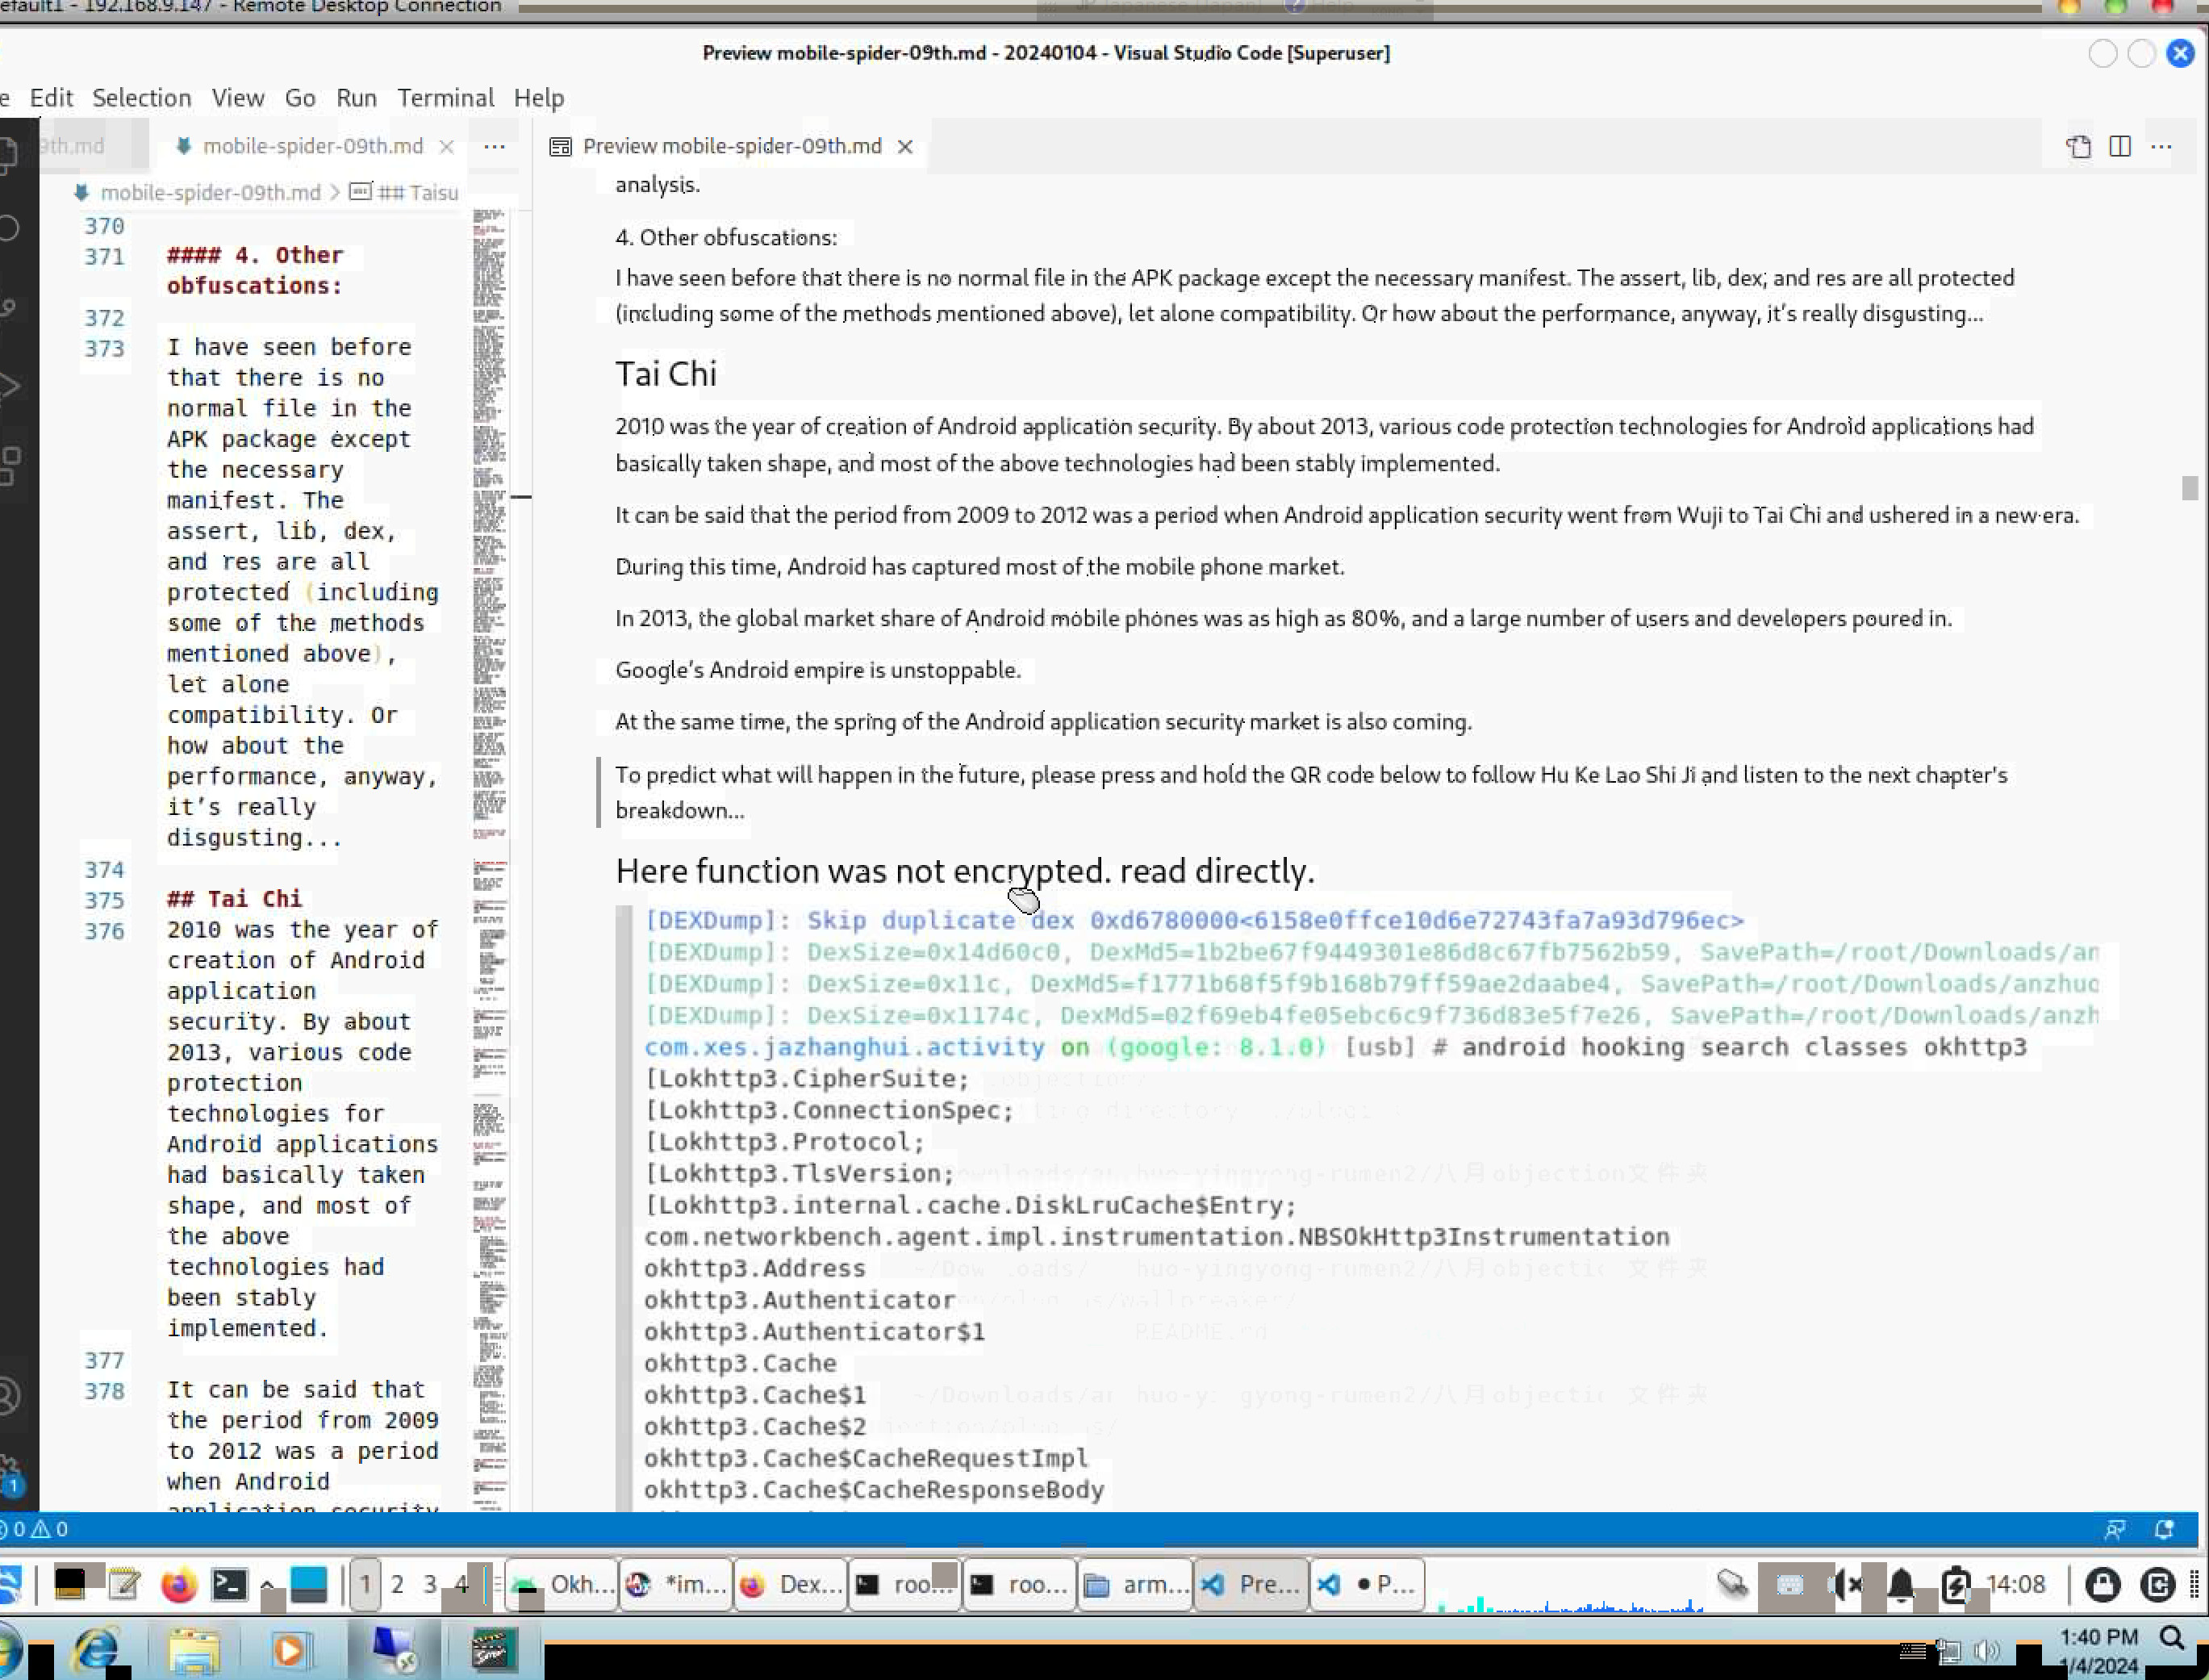Click the minimap slider marker in editor
The width and height of the screenshot is (2209, 1680).
click(x=520, y=496)
